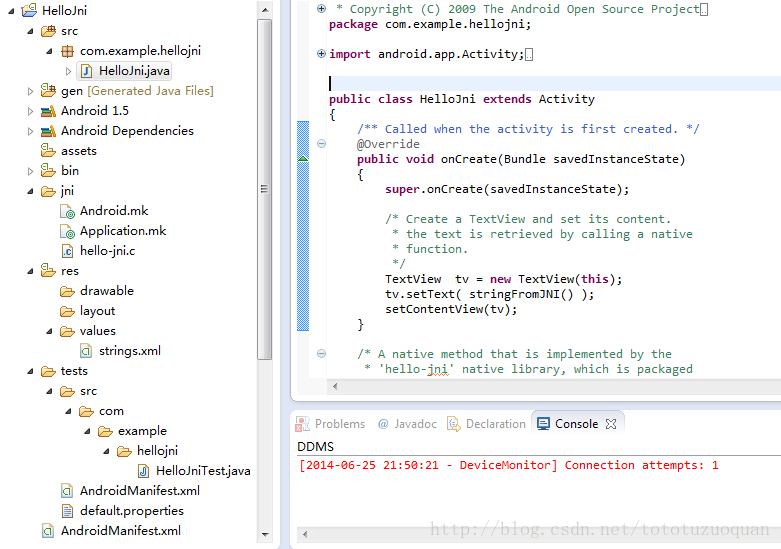Expand the Android 1.5 library node
Viewport: 781px width, 549px height.
(x=30, y=111)
